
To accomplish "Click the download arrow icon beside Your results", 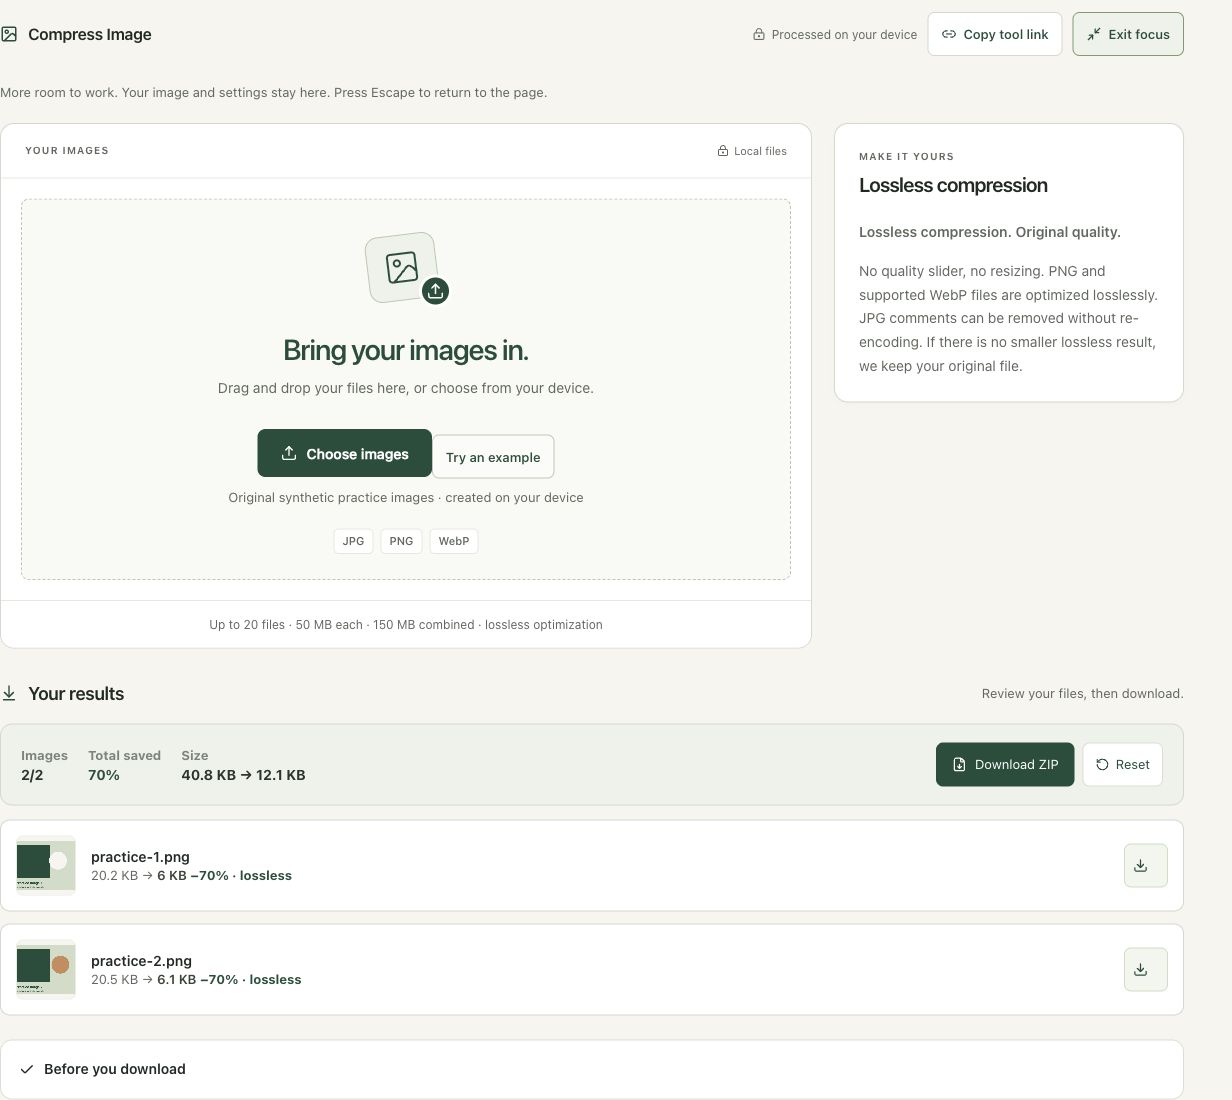I will [9, 693].
